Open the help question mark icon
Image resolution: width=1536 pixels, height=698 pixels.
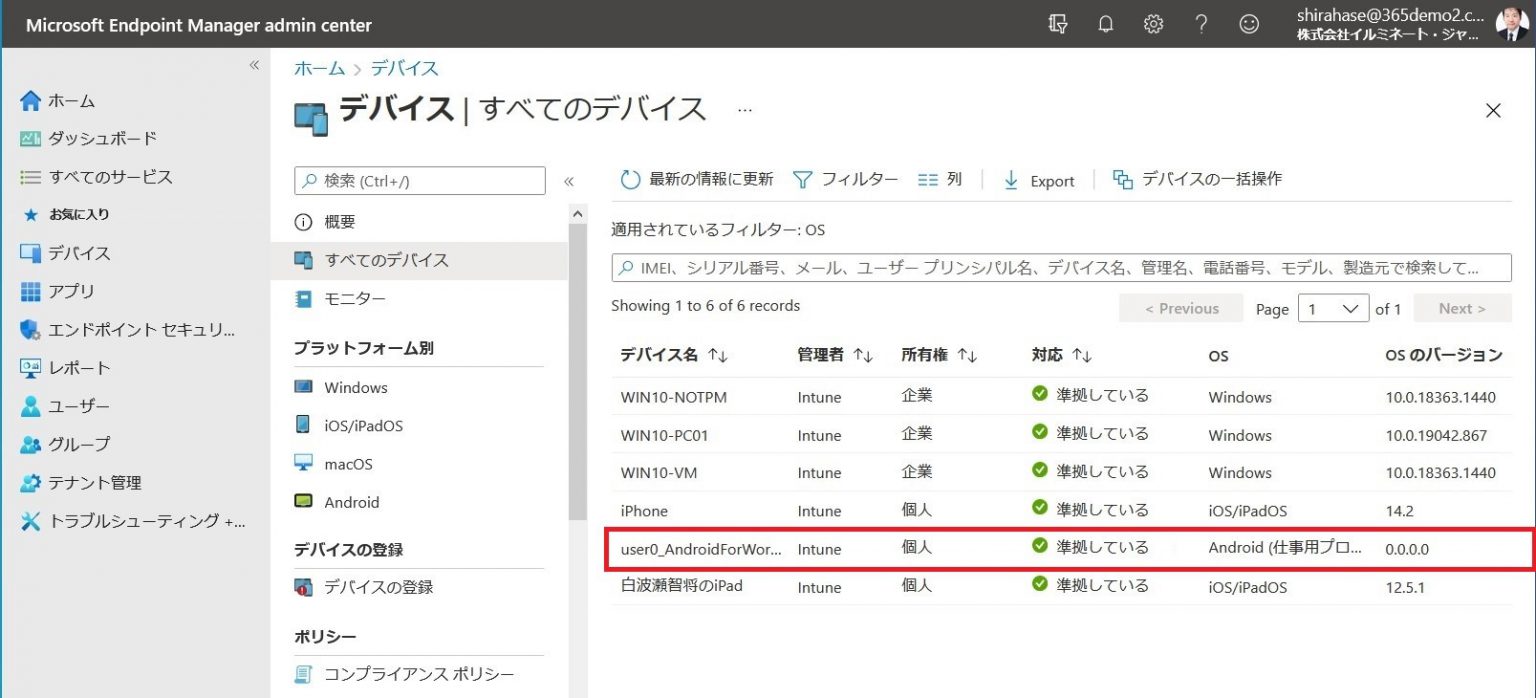tap(1200, 22)
